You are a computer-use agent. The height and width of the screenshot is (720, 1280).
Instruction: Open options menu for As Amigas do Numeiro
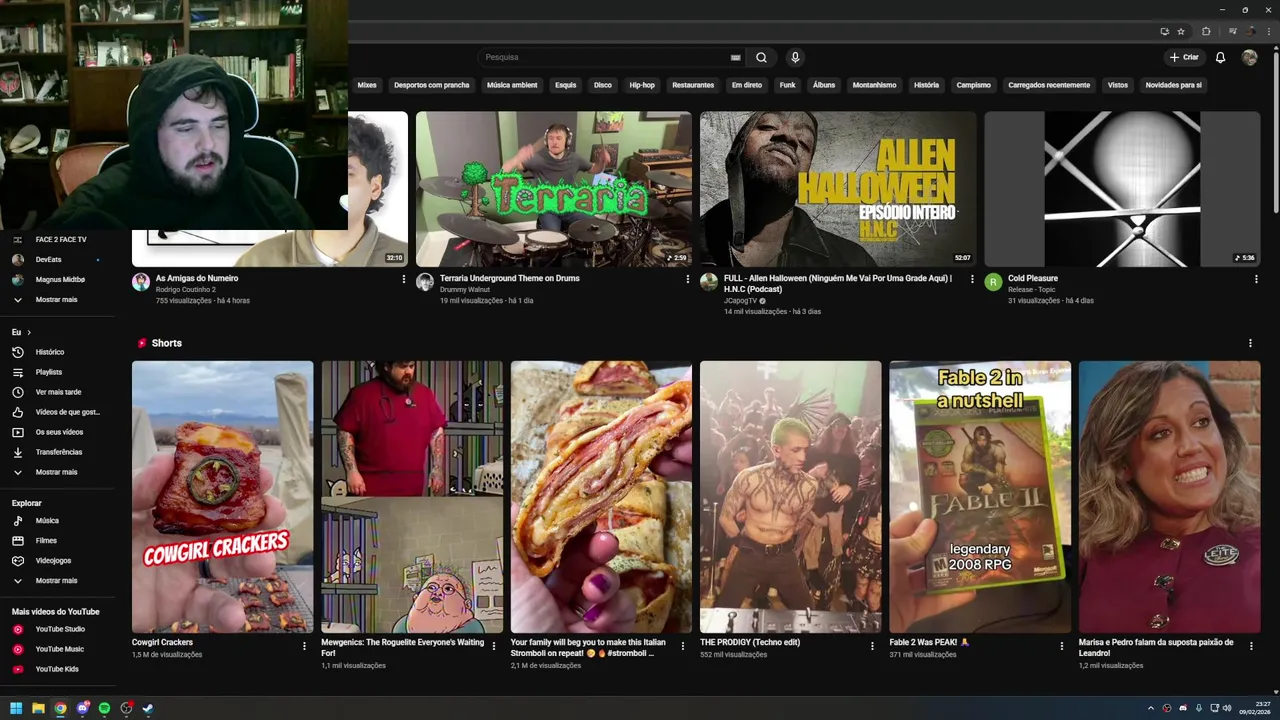pos(404,279)
